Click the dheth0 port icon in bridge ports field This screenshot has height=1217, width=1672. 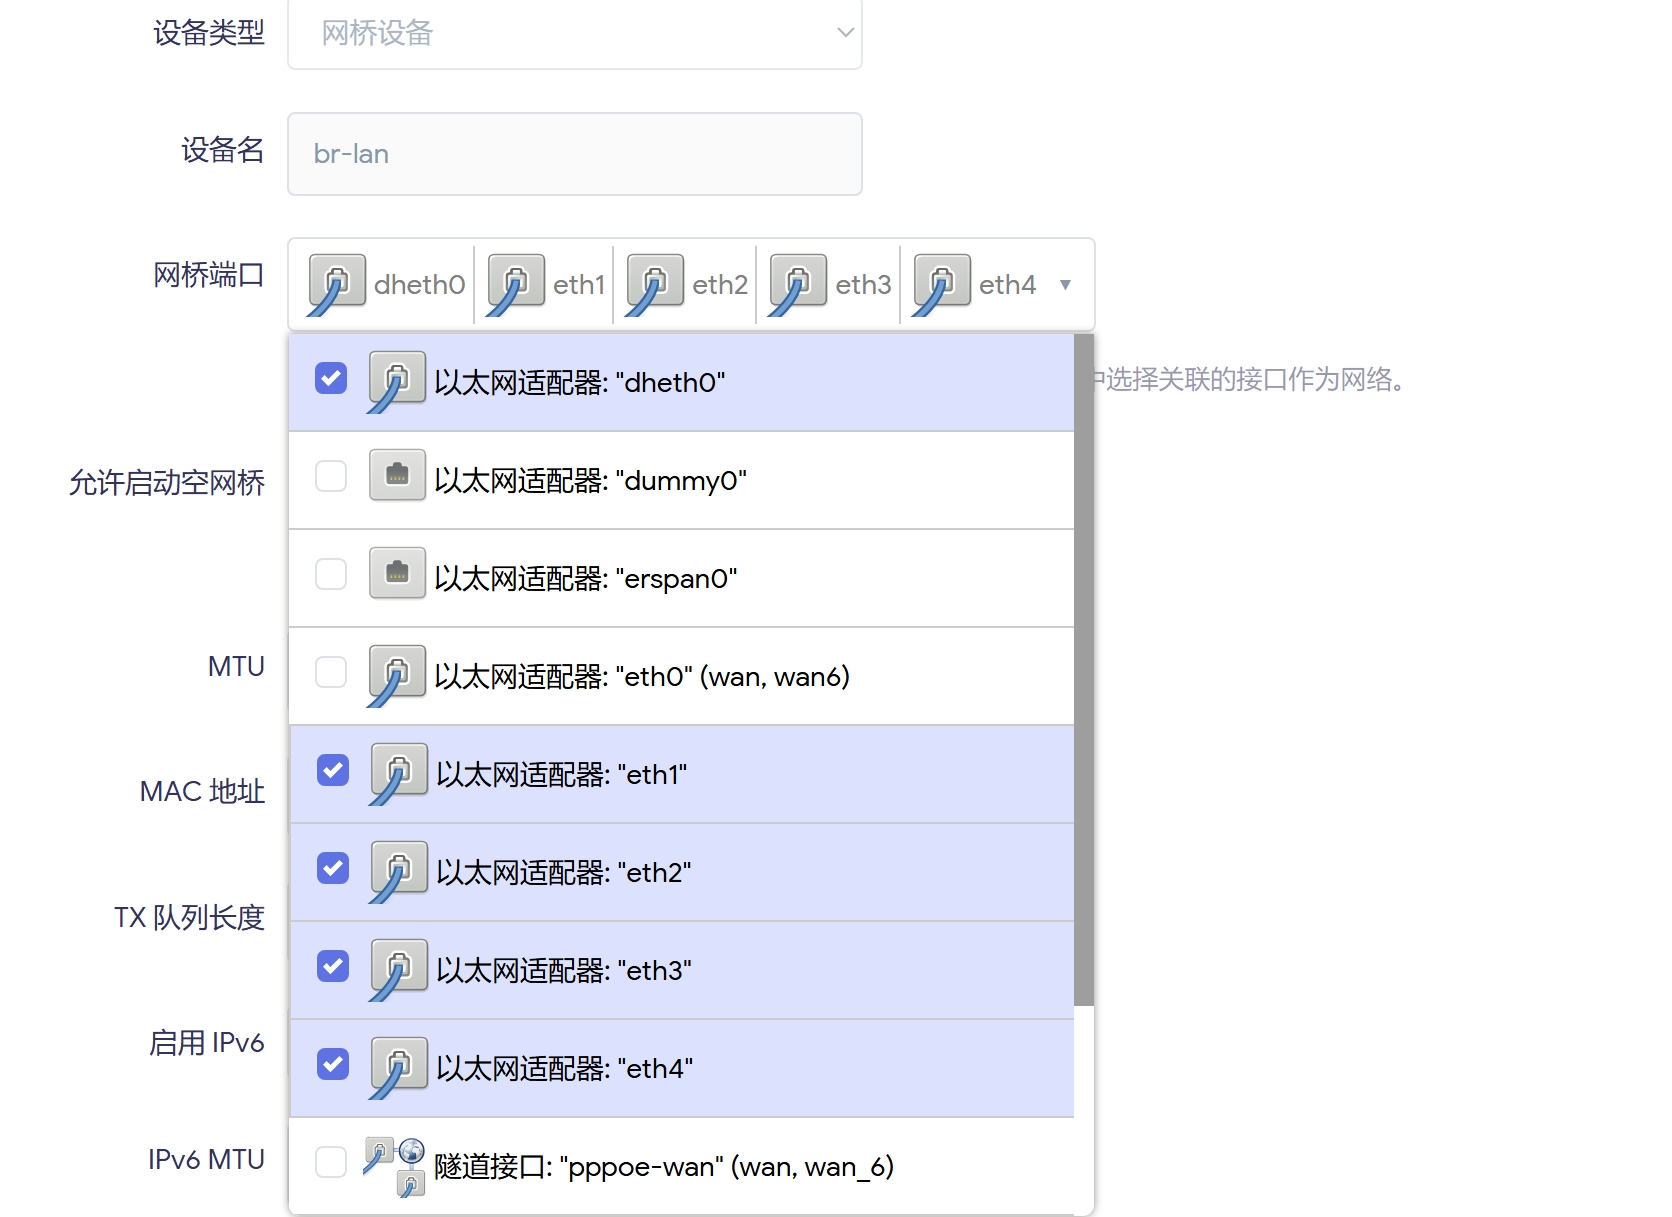[336, 284]
